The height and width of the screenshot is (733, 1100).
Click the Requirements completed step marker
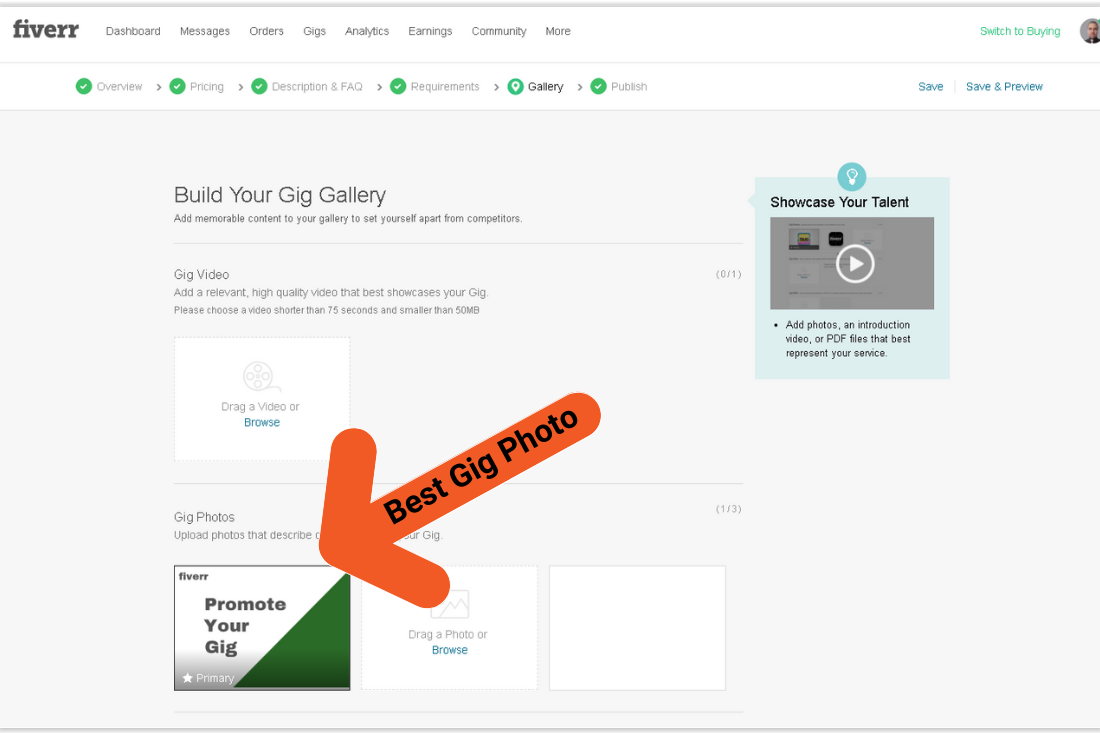click(400, 86)
